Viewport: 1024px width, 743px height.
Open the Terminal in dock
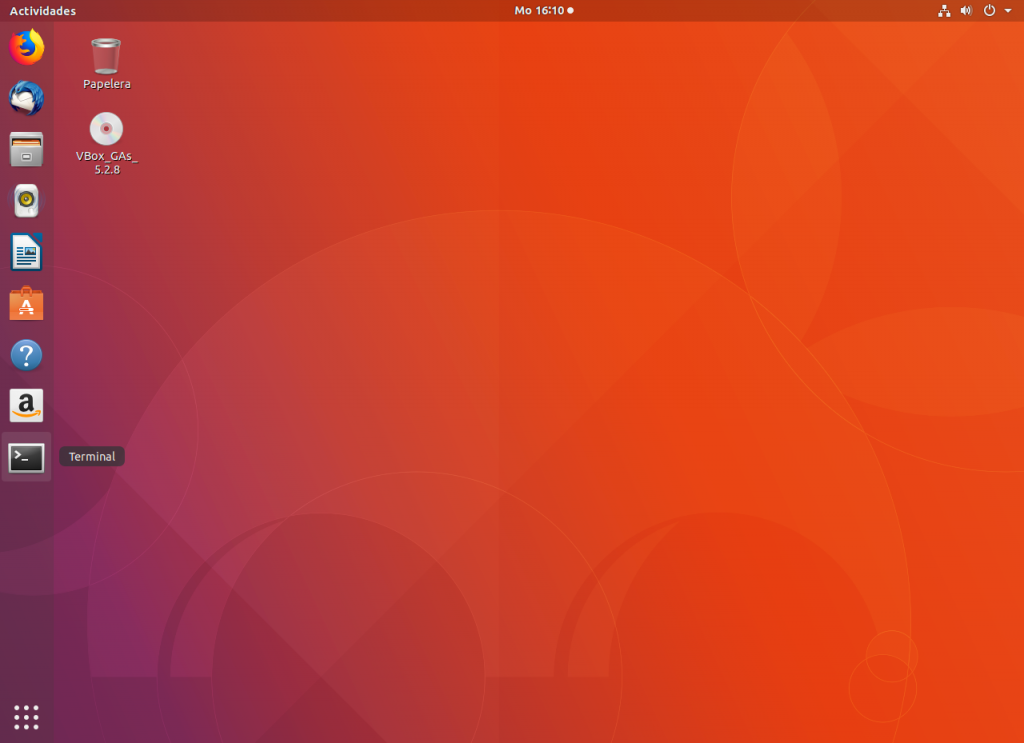[x=26, y=457]
